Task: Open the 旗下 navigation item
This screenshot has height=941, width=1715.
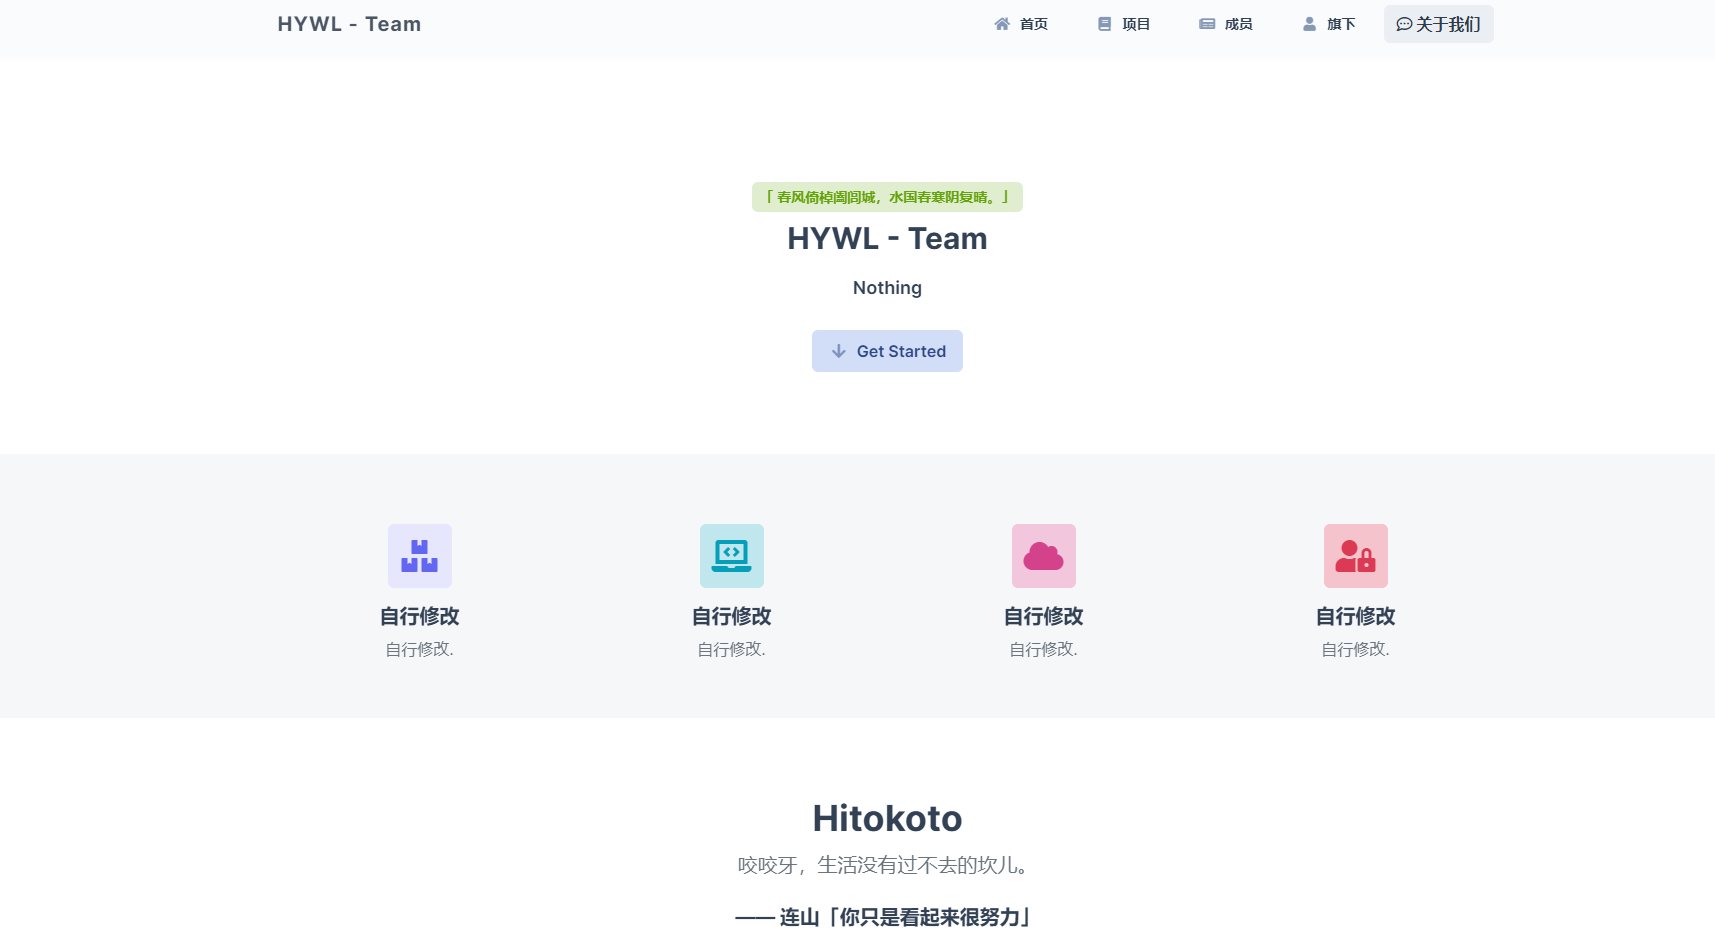Action: [1341, 24]
